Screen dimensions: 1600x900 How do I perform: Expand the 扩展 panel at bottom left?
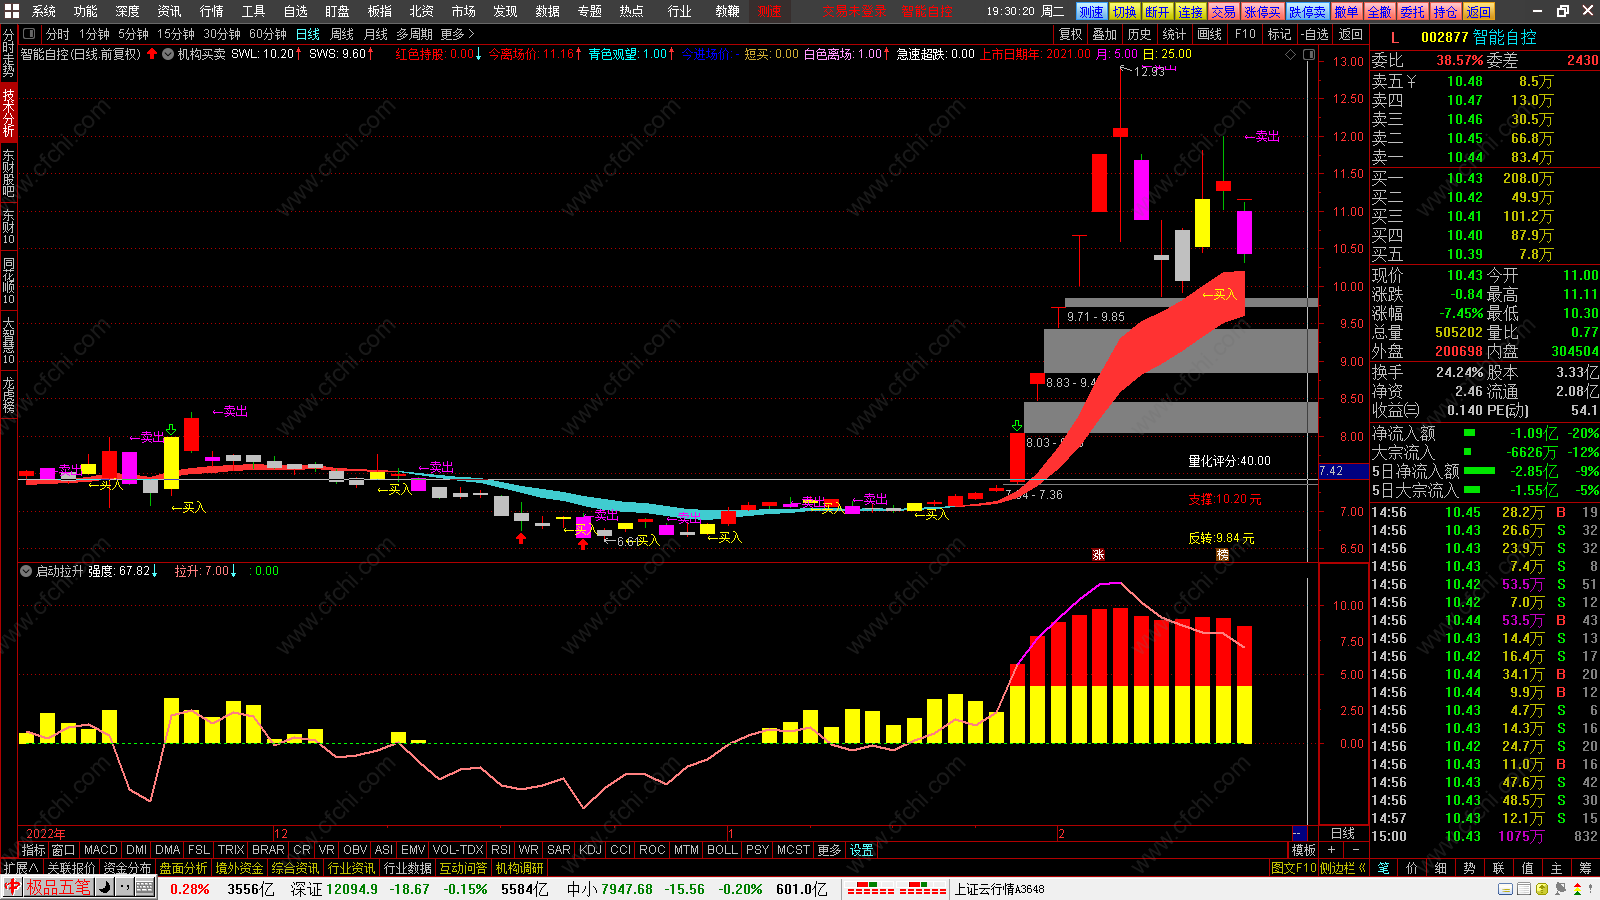(20, 868)
